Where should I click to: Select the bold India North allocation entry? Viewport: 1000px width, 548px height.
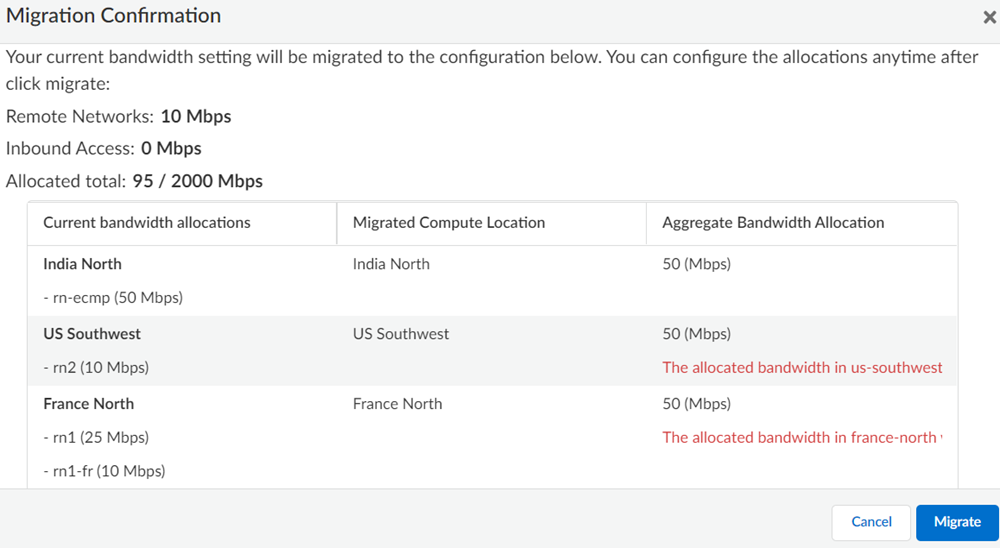(82, 264)
